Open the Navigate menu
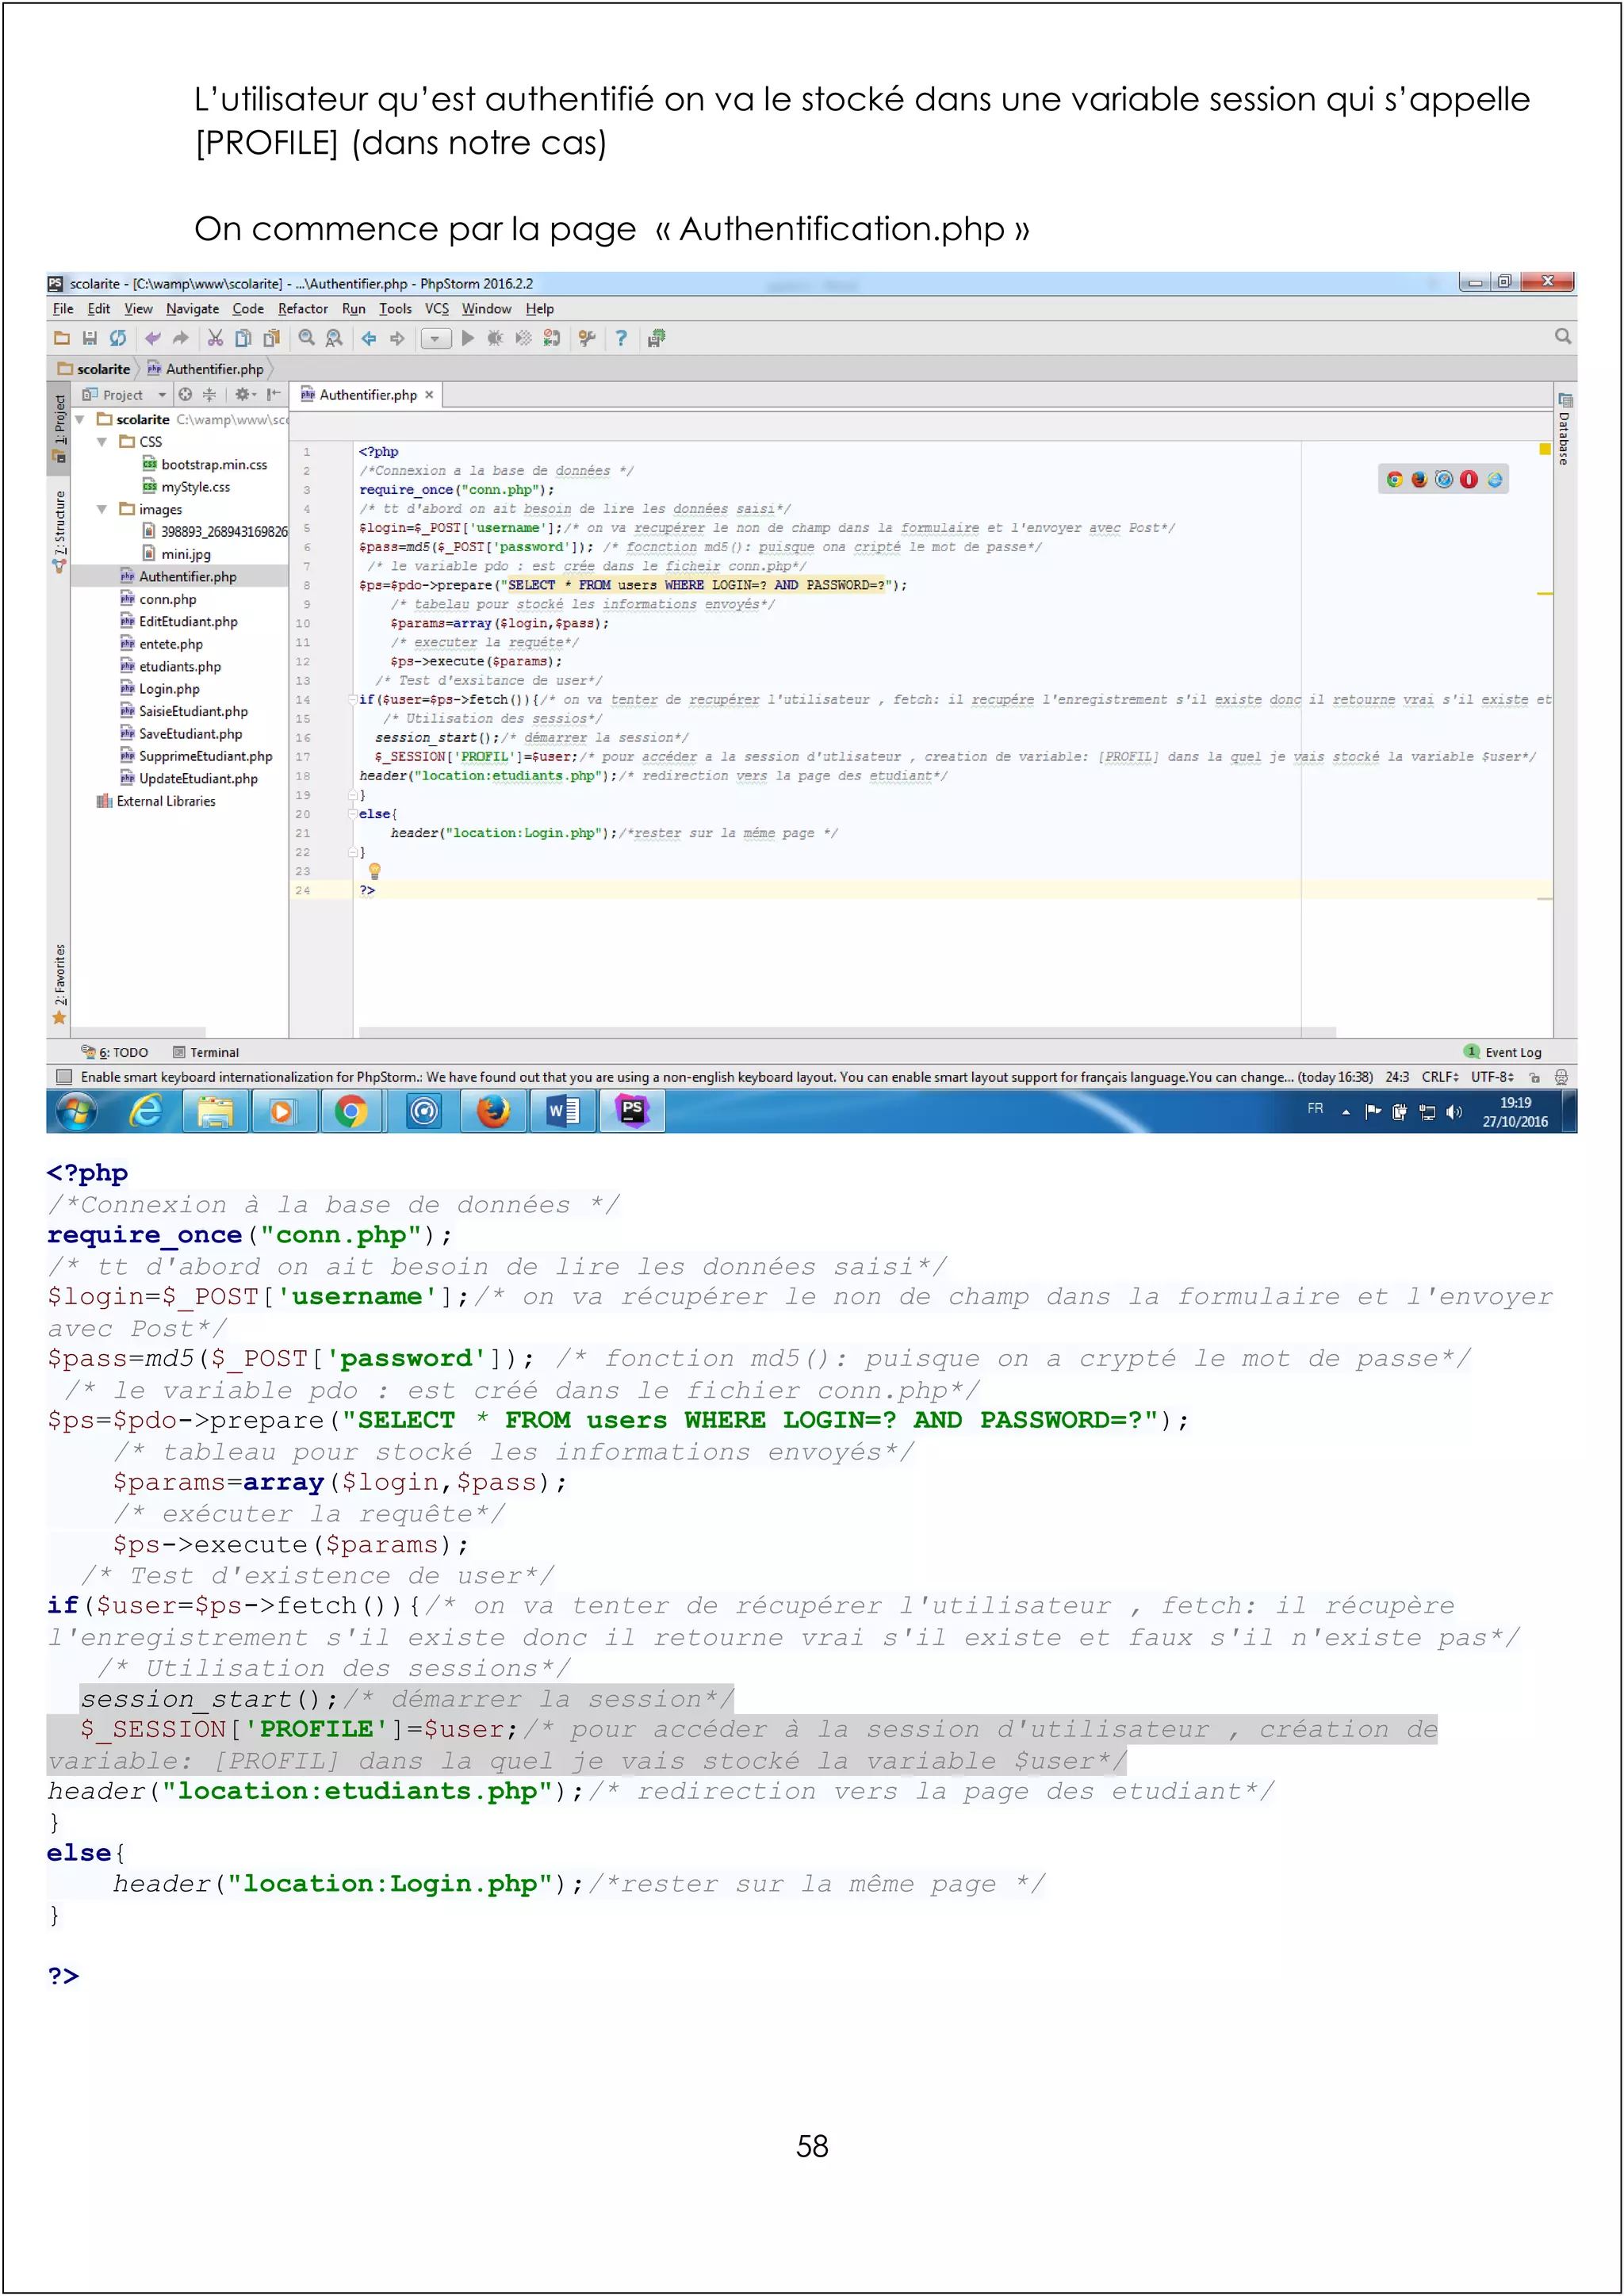This screenshot has height=2296, width=1624. coord(192,309)
